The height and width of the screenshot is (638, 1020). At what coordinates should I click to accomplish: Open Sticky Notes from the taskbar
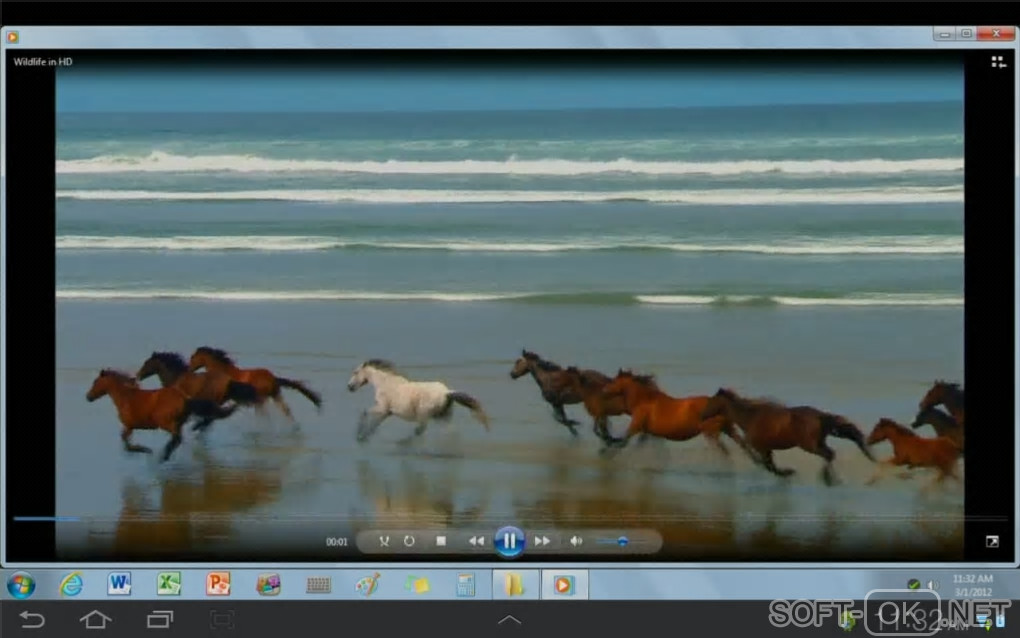click(x=417, y=585)
